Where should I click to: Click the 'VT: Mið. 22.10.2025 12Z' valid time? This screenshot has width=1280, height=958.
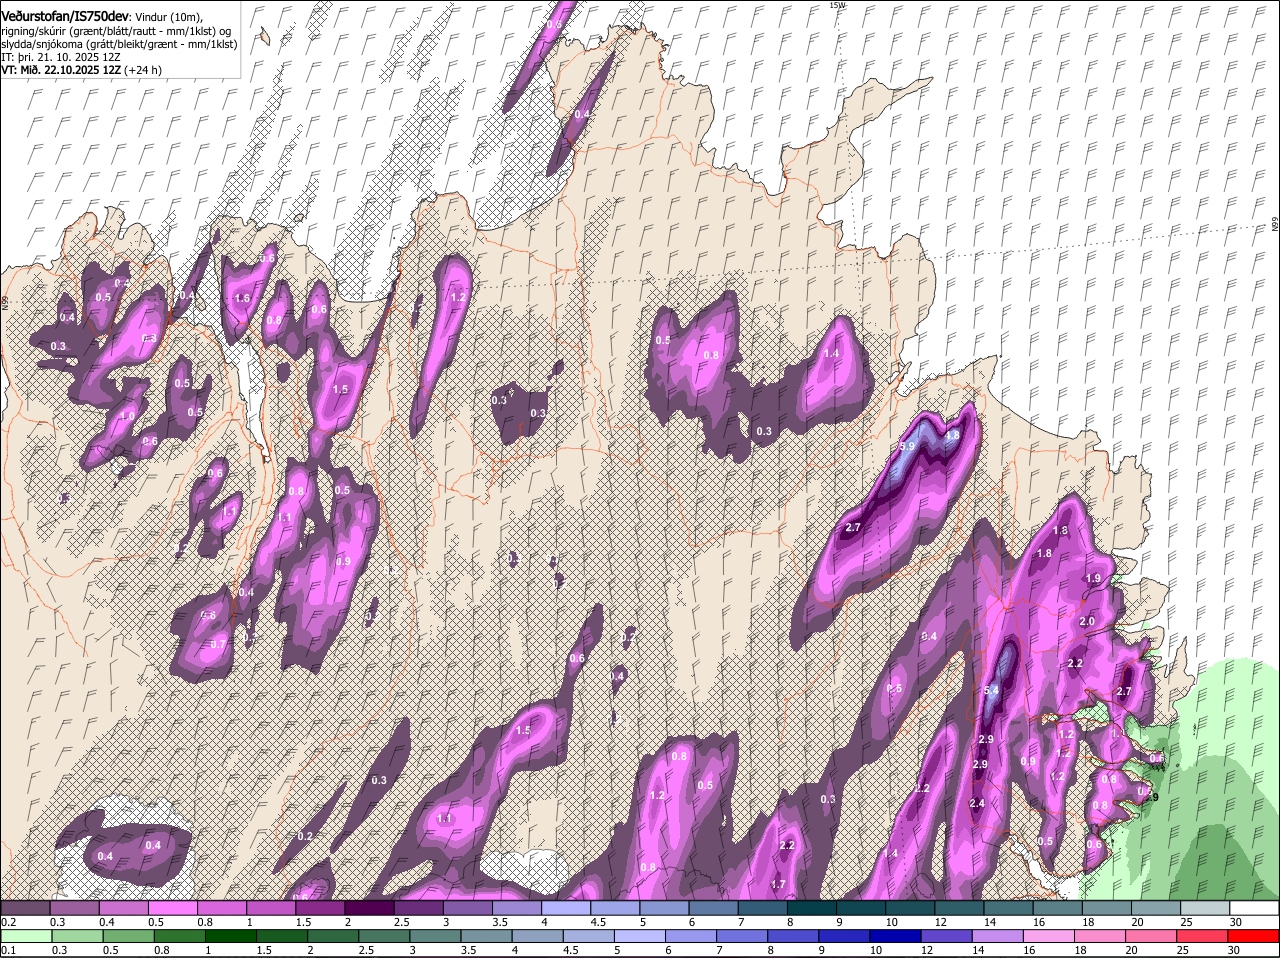click(x=61, y=70)
